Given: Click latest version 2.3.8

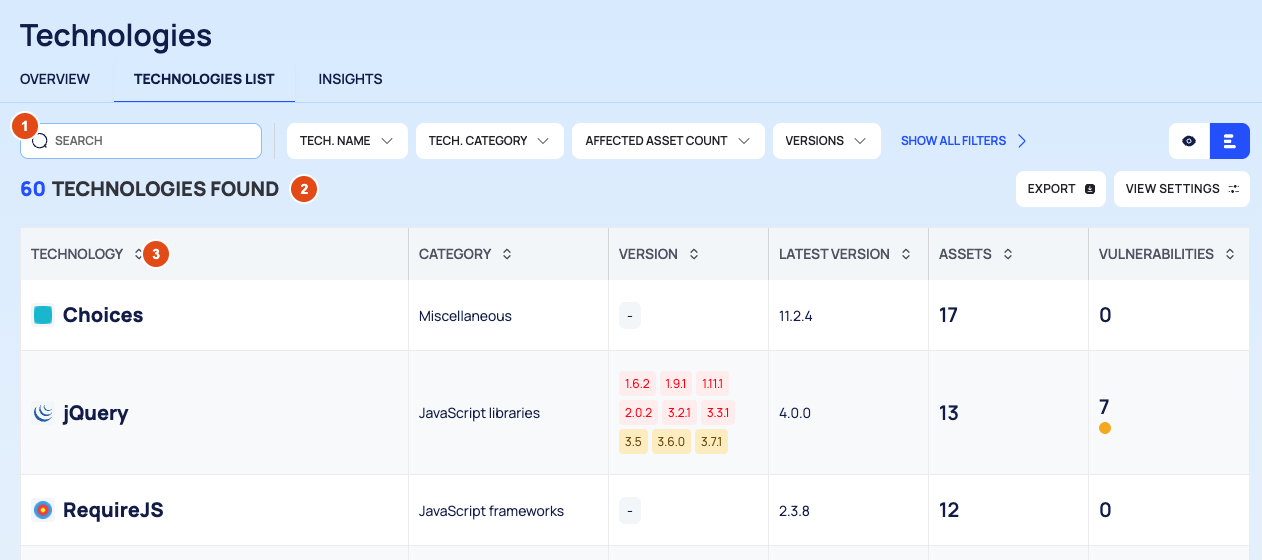Looking at the screenshot, I should point(794,511).
